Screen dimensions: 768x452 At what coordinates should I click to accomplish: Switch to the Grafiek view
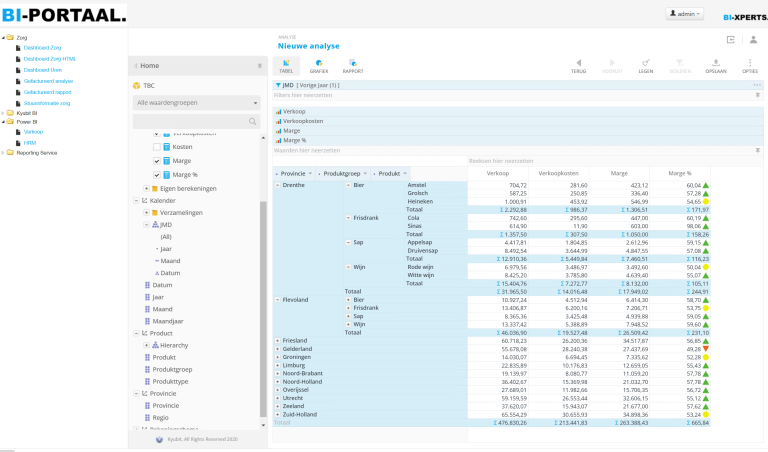click(x=318, y=65)
